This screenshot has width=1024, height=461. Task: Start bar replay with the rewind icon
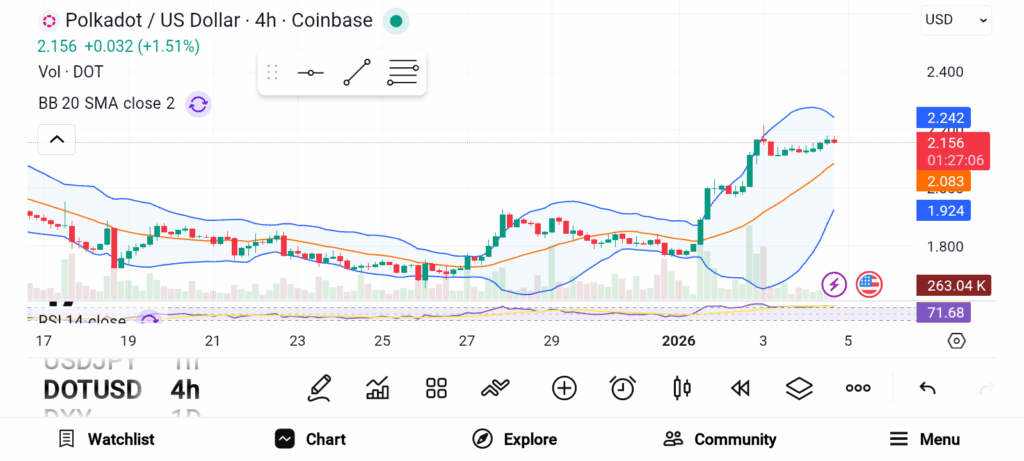[740, 388]
